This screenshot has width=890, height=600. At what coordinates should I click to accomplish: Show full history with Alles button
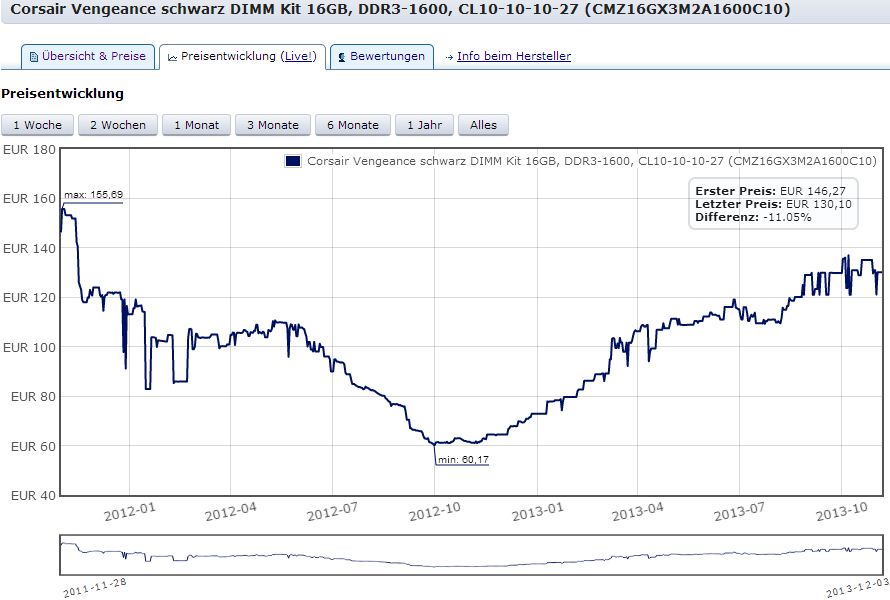click(x=483, y=125)
